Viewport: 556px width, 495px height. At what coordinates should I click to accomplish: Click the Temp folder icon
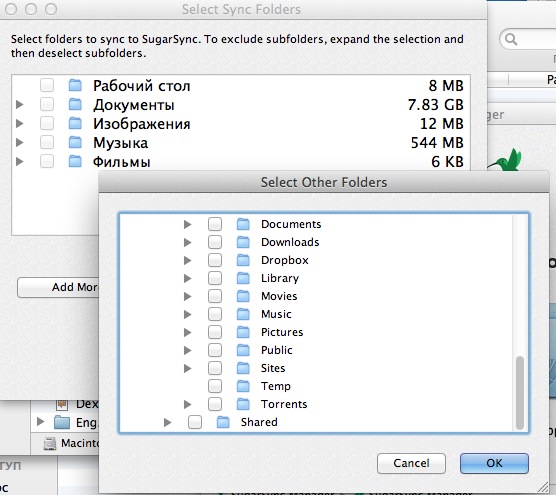pos(243,386)
